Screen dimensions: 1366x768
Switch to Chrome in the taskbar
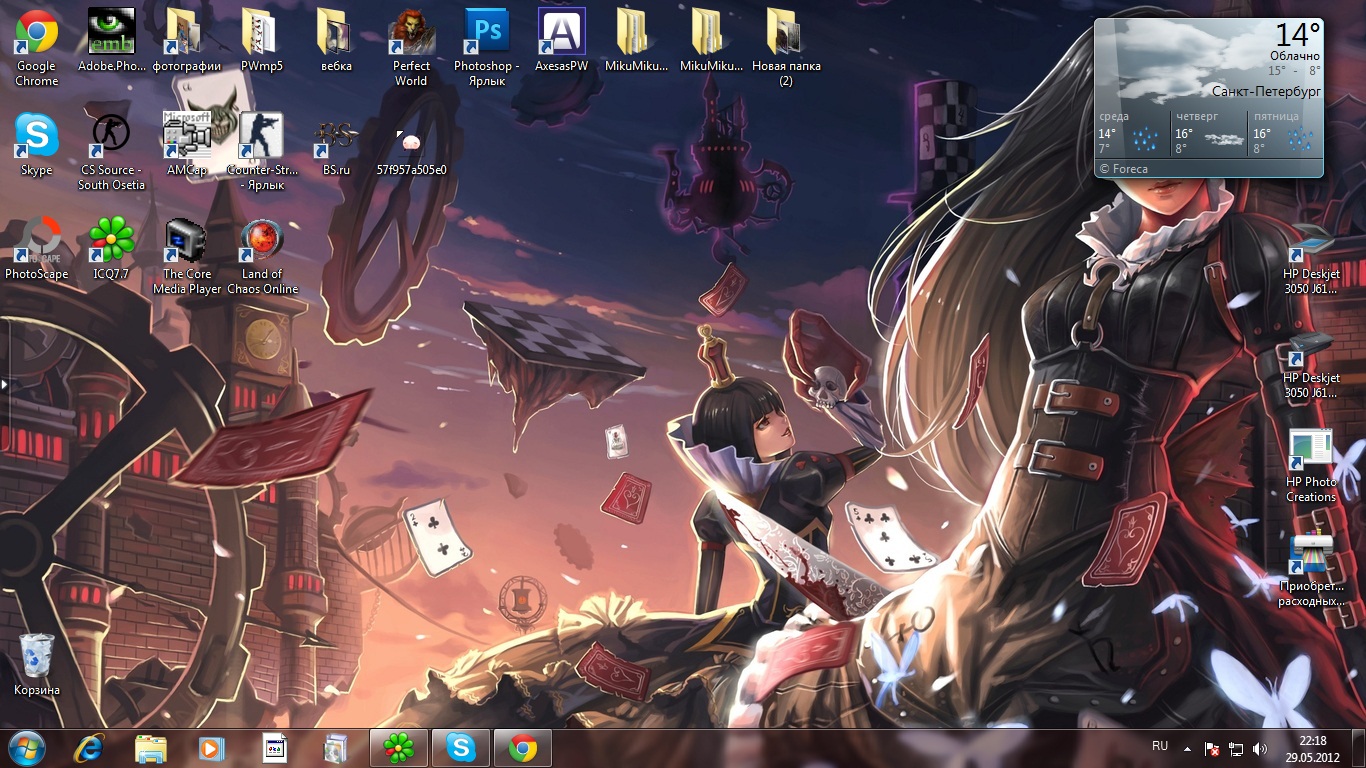click(x=523, y=748)
